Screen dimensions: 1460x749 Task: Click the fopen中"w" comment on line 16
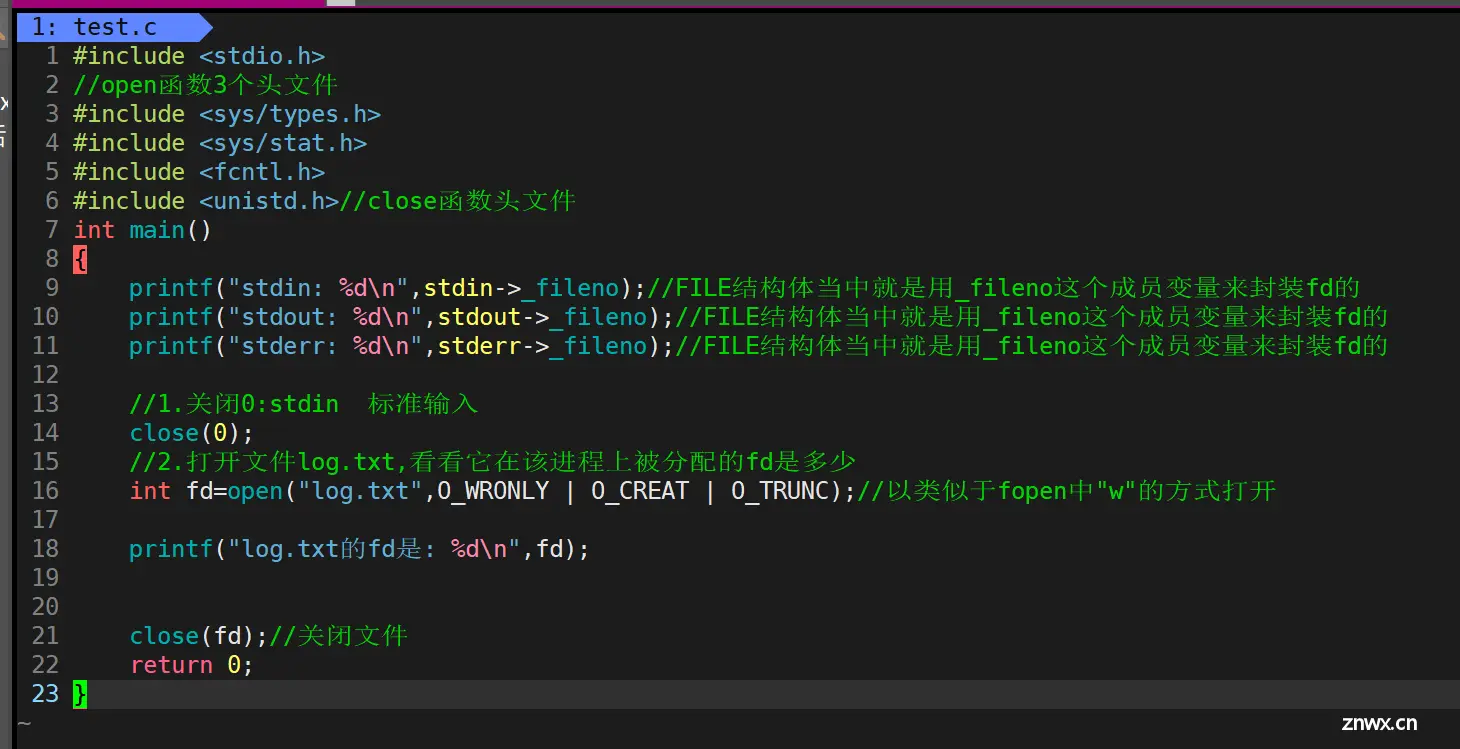tap(1067, 491)
